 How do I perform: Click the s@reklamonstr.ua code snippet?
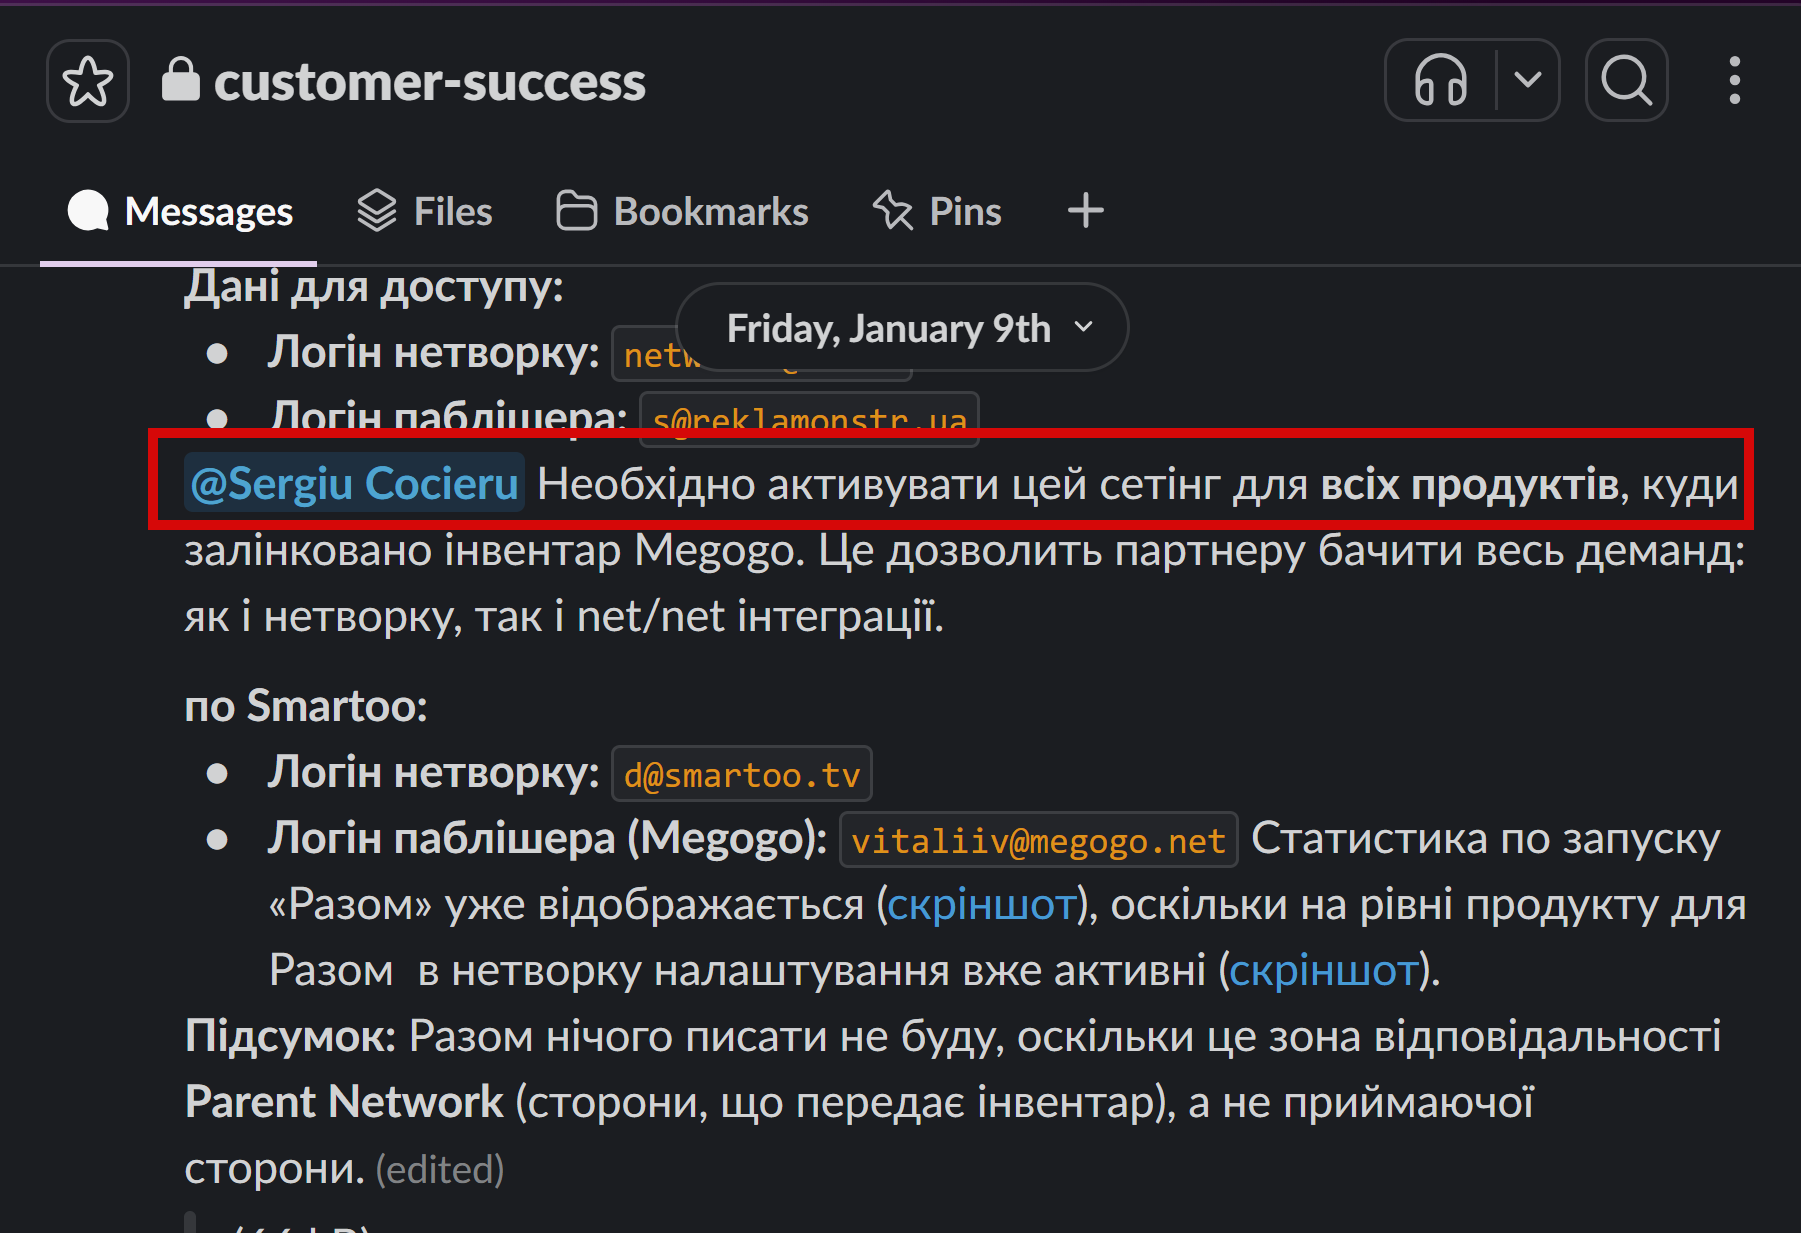click(x=809, y=420)
